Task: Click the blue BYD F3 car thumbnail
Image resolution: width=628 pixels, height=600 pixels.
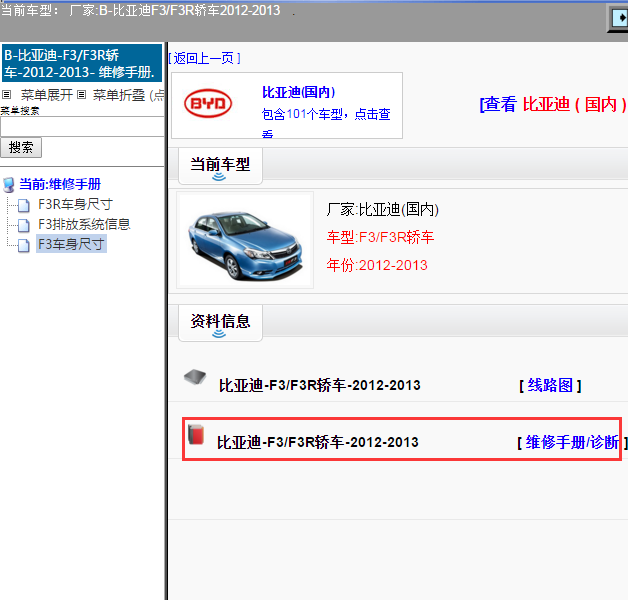Action: click(245, 240)
